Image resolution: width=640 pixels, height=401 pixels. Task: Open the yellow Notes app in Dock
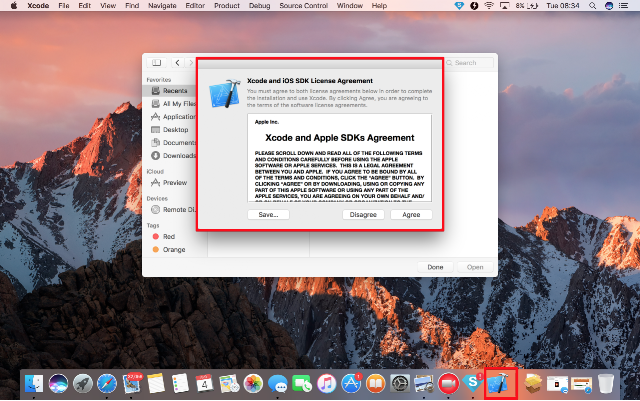point(156,384)
